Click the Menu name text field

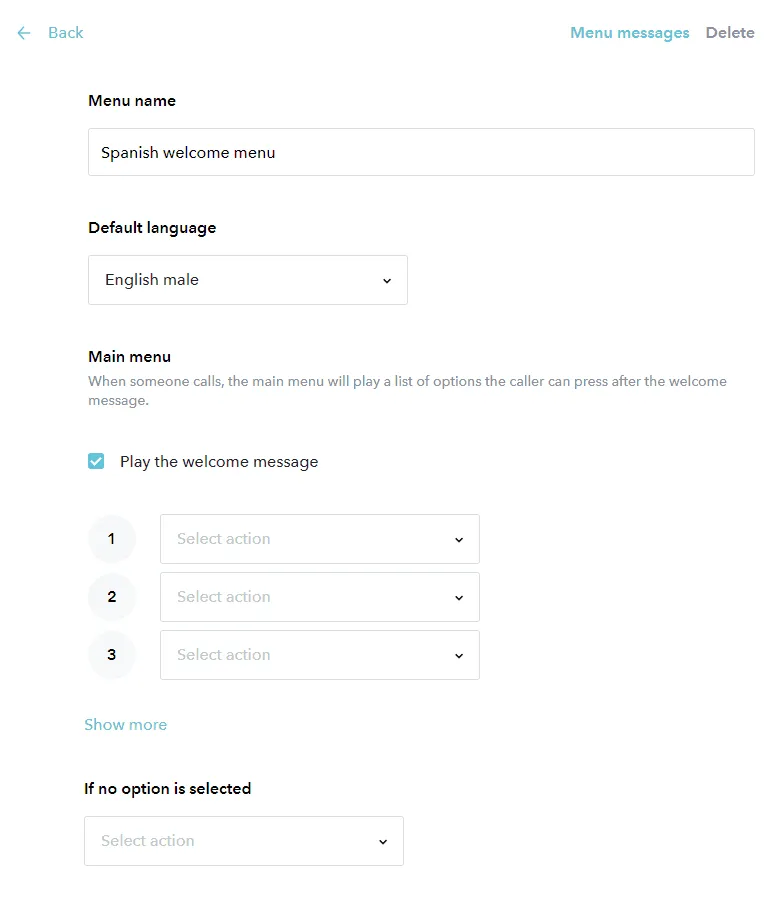[421, 153]
